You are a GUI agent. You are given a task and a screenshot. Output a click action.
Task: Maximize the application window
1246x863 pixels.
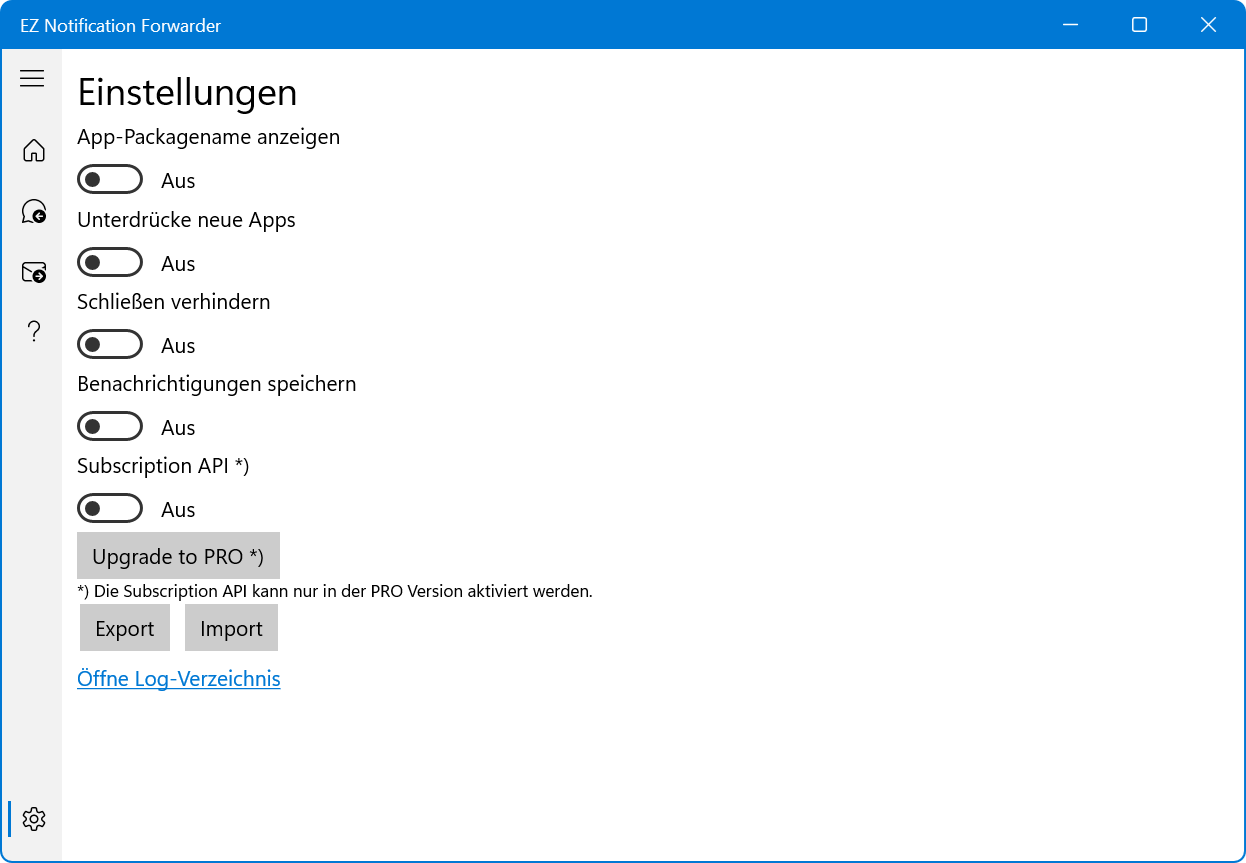tap(1139, 25)
